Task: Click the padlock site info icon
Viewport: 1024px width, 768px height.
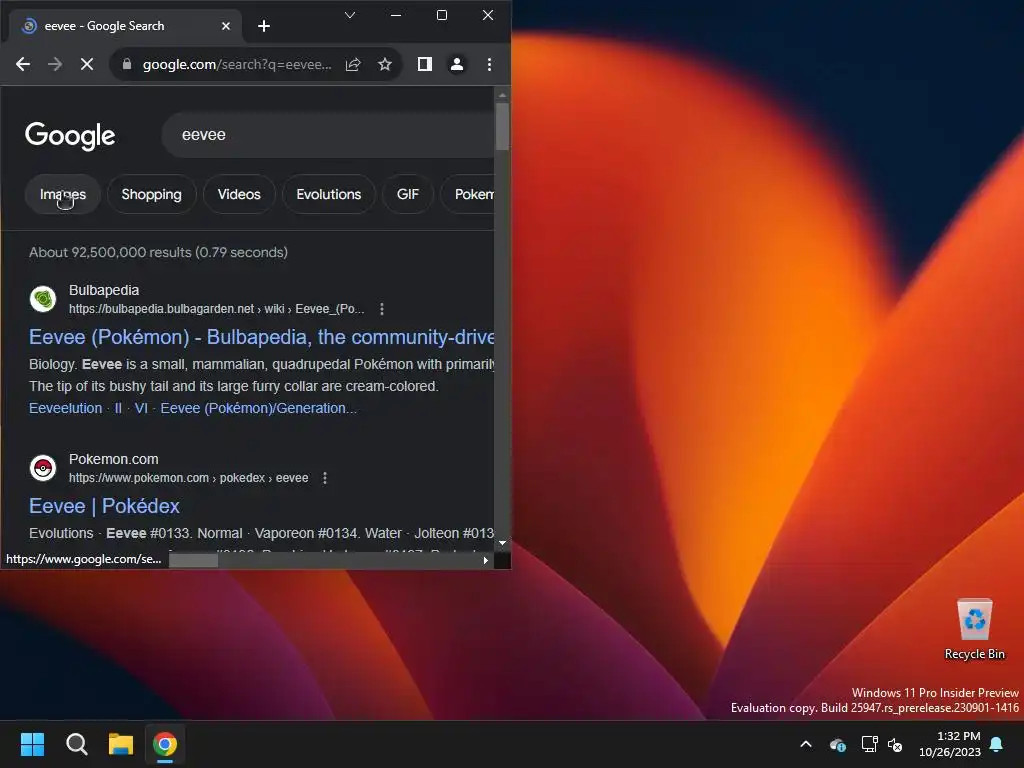Action: tap(127, 64)
